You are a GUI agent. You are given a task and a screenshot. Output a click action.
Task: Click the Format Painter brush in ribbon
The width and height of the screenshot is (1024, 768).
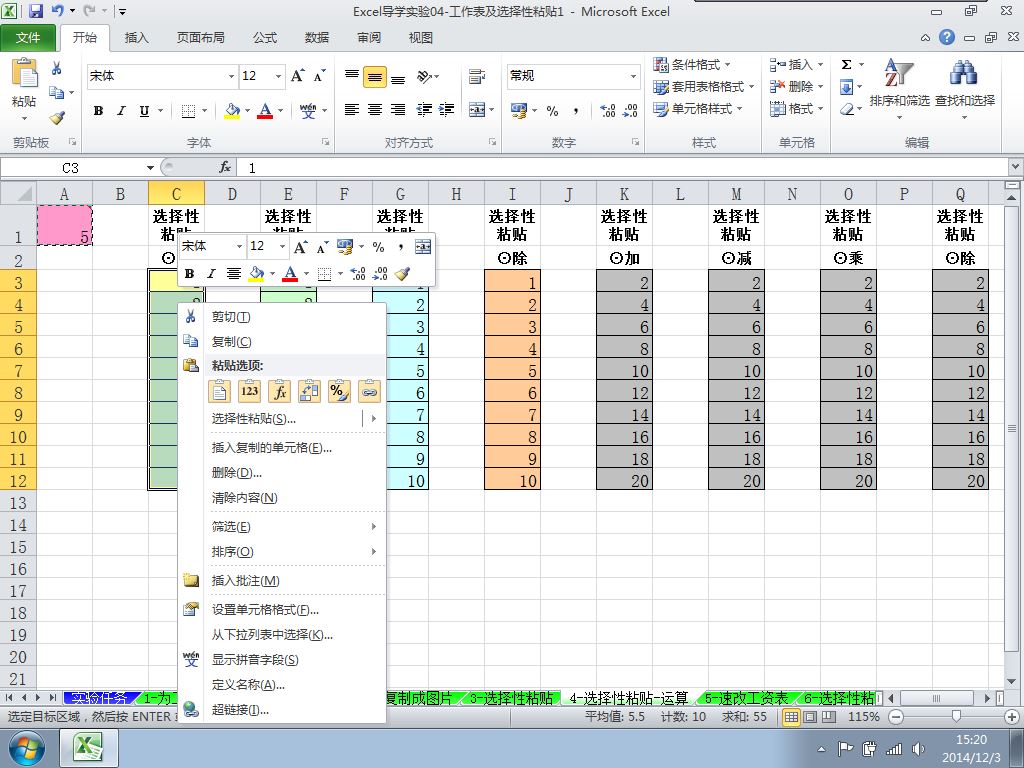pyautogui.click(x=57, y=118)
